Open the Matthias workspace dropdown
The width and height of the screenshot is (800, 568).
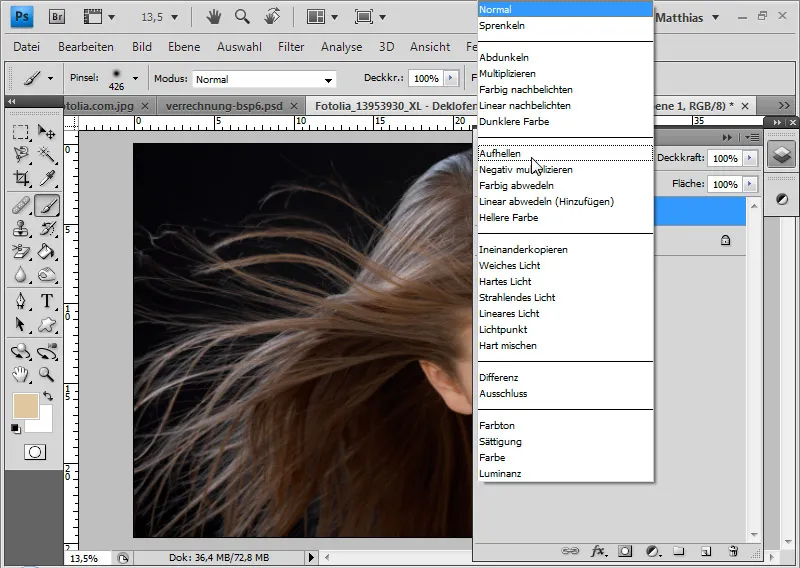pos(687,18)
